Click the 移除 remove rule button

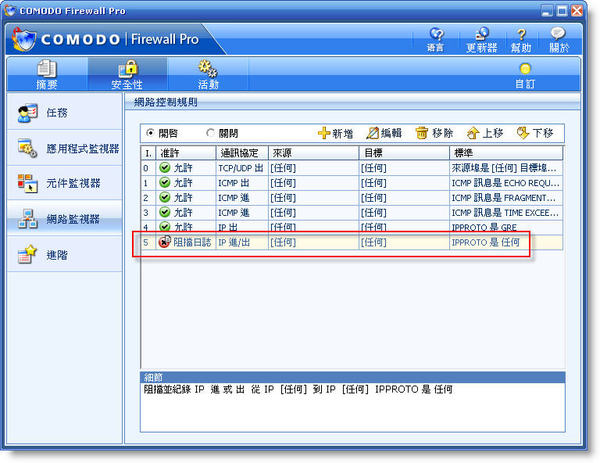click(x=434, y=133)
